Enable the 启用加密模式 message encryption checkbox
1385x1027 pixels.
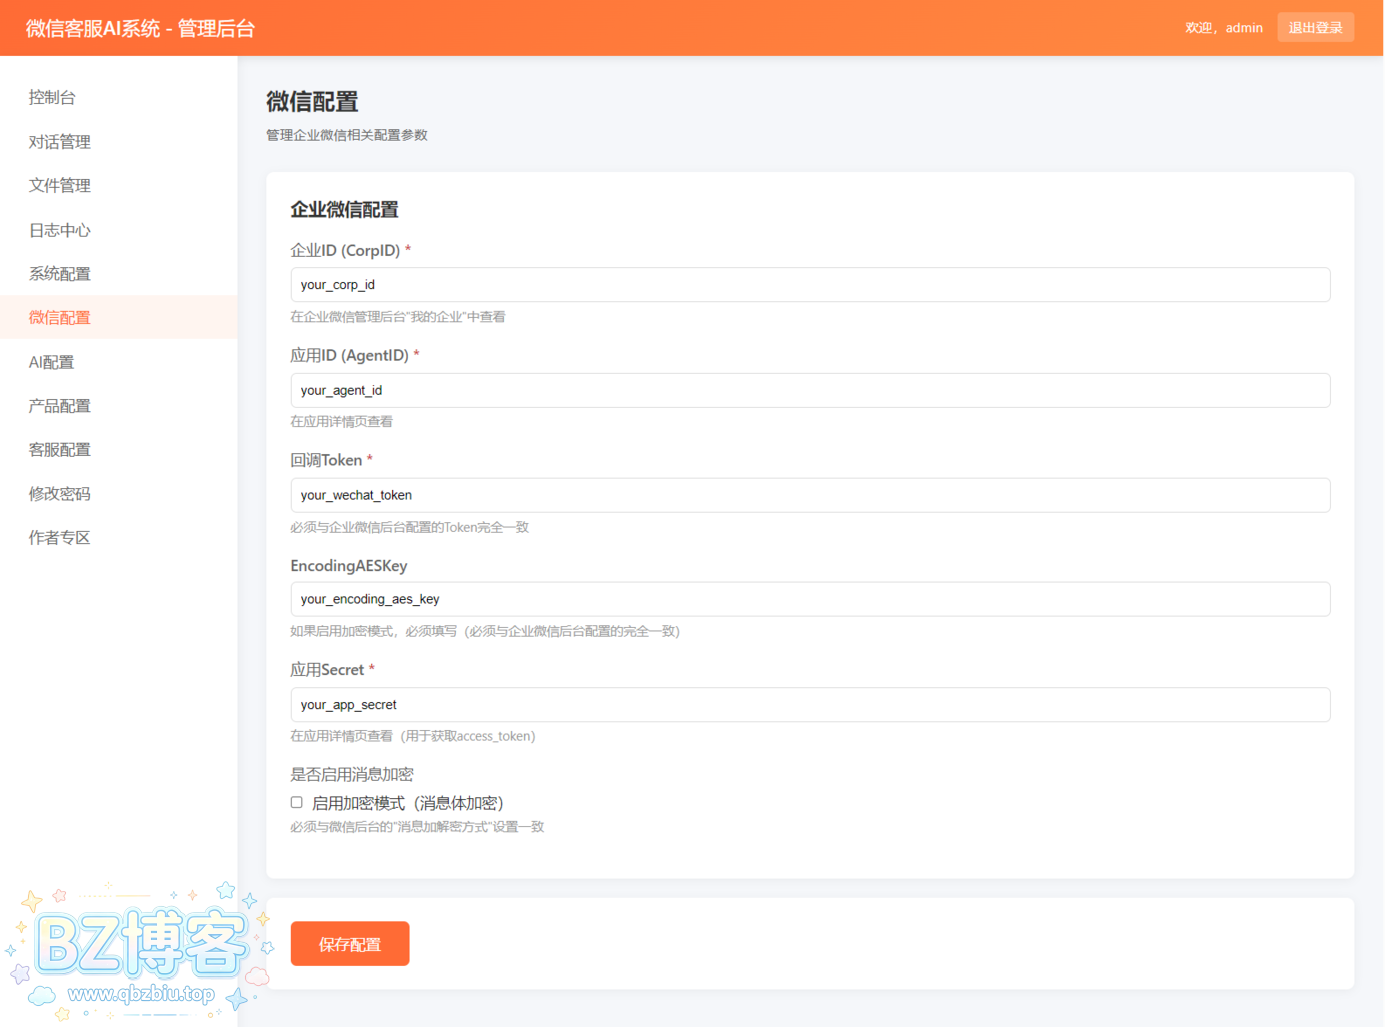point(296,801)
